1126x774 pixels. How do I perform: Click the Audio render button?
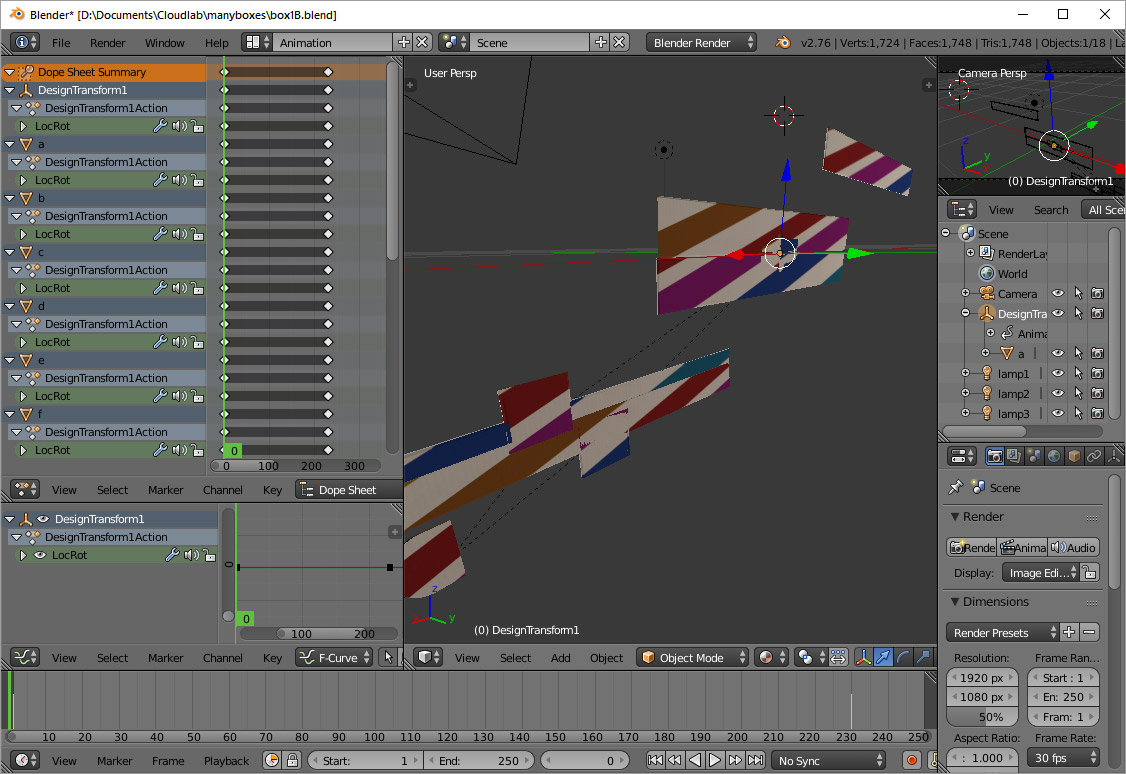1074,548
